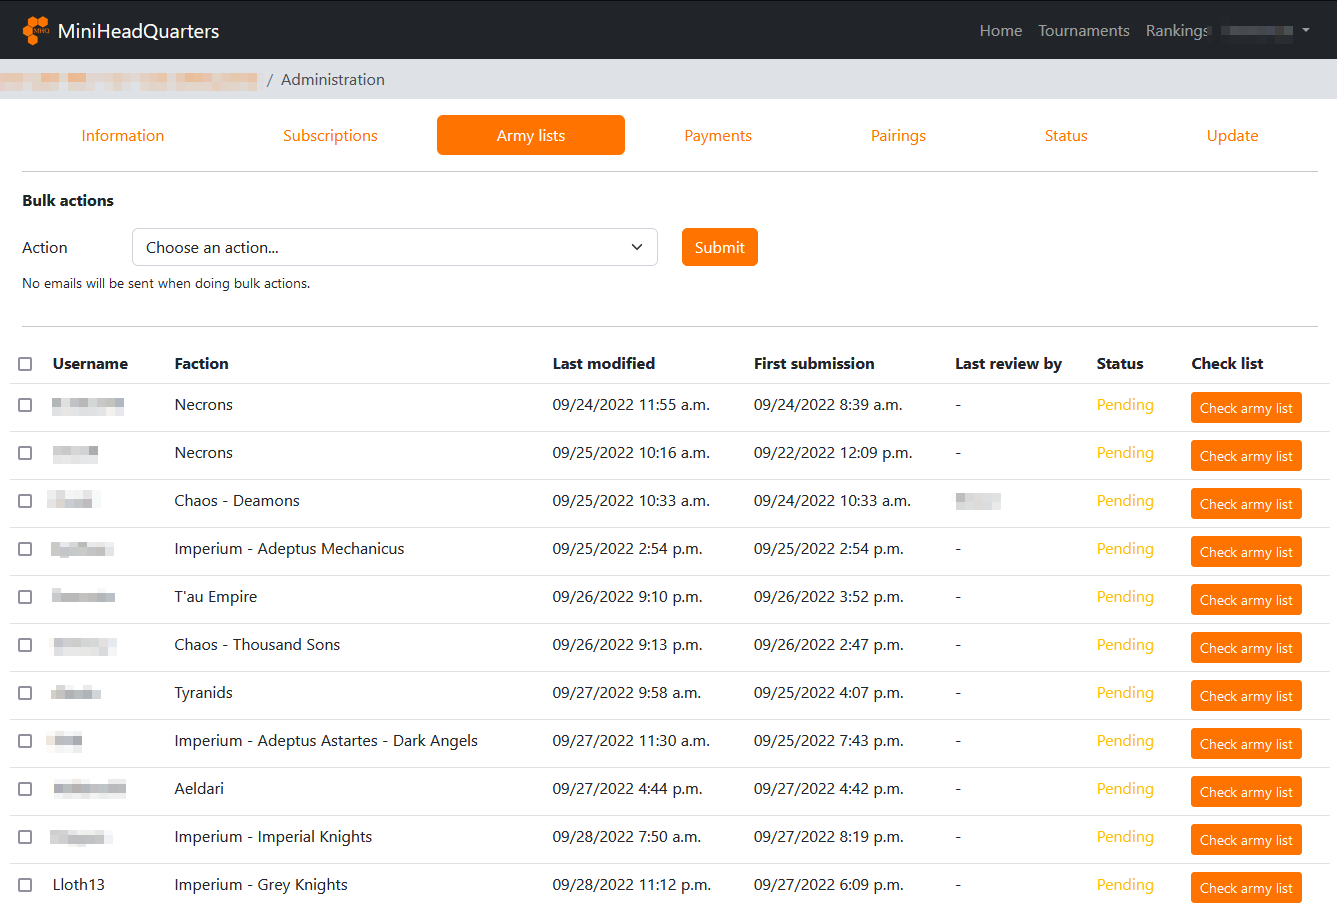Image resolution: width=1337 pixels, height=909 pixels.
Task: Open the Payments tab
Action: [x=717, y=136]
